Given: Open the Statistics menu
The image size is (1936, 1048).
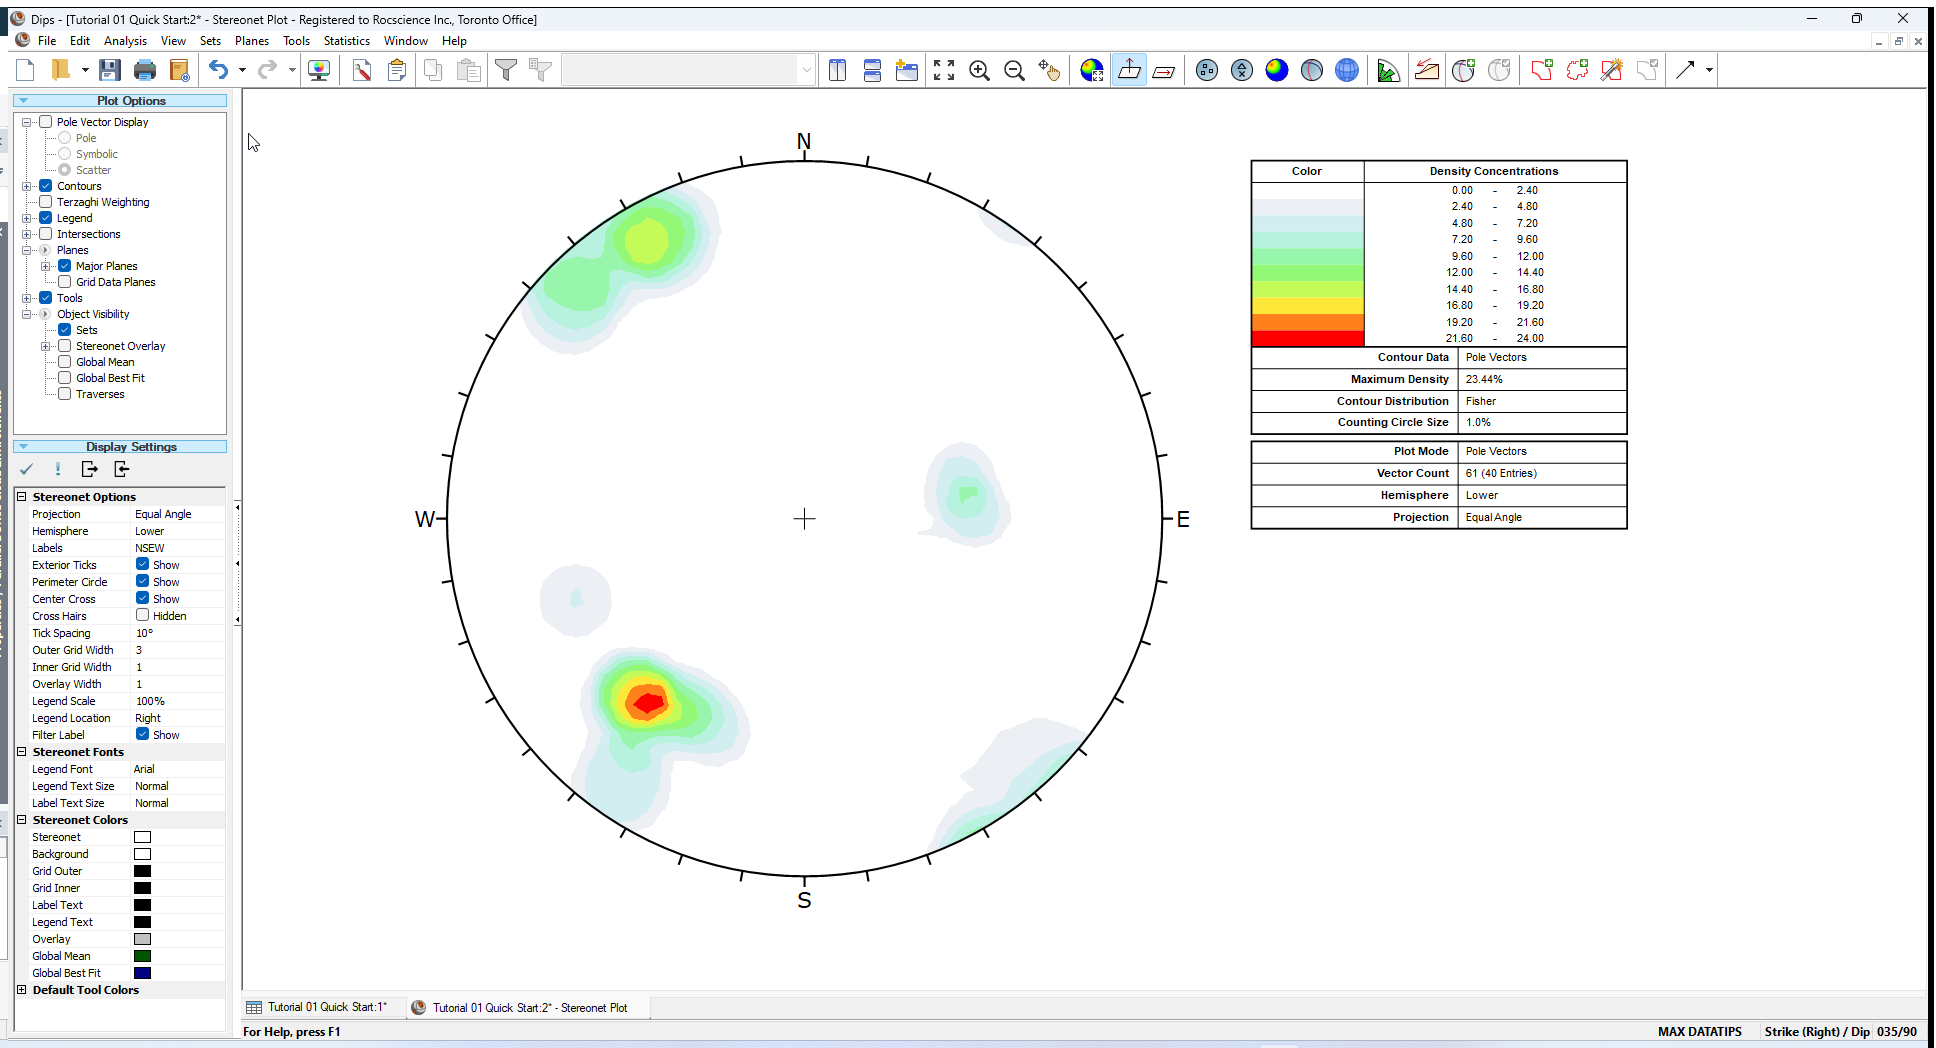Looking at the screenshot, I should tap(346, 41).
